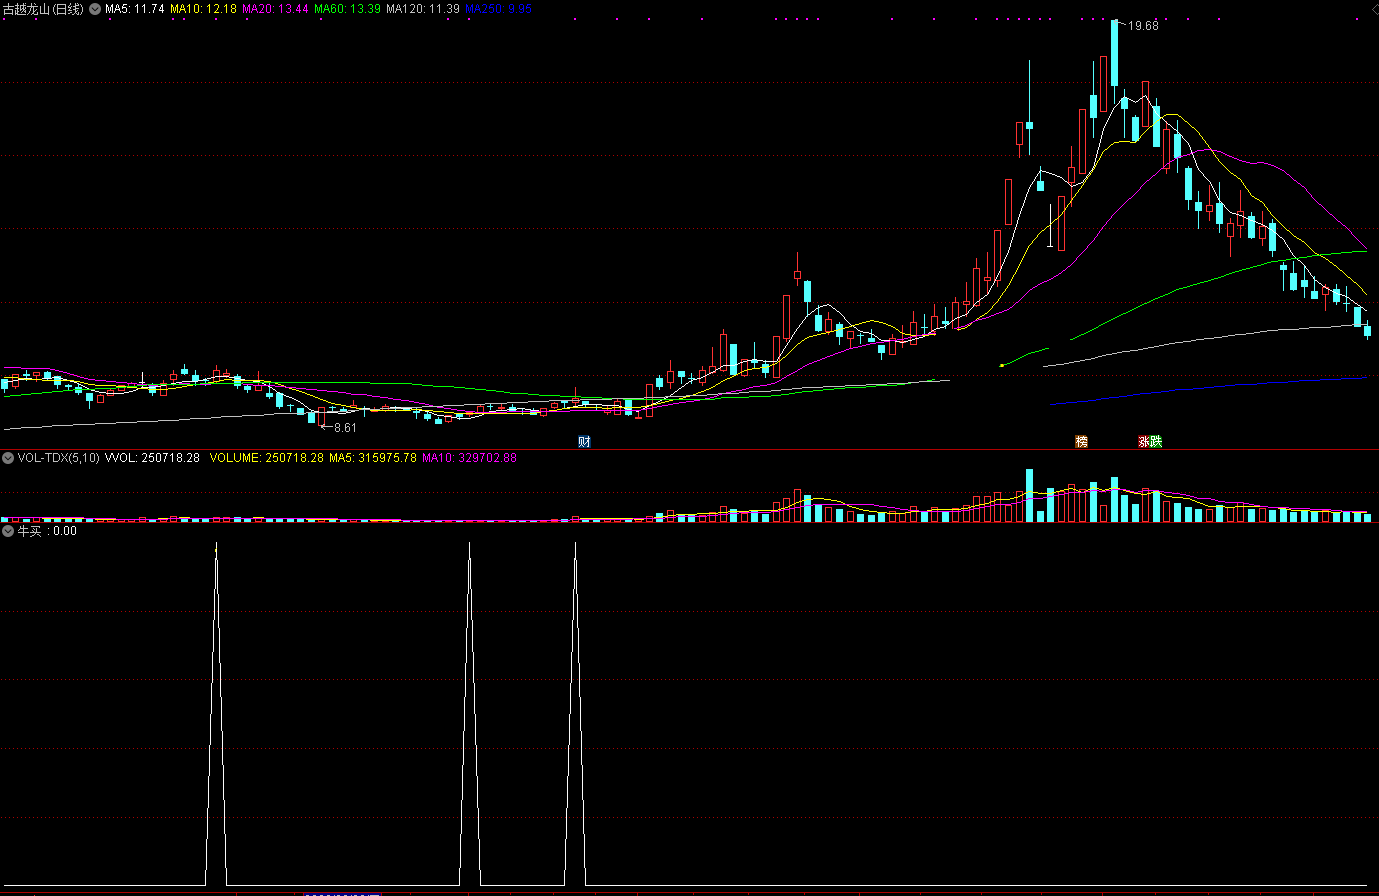Image resolution: width=1379 pixels, height=896 pixels.
Task: Click the magenta MA20: 13.44 label
Action: pos(275,9)
